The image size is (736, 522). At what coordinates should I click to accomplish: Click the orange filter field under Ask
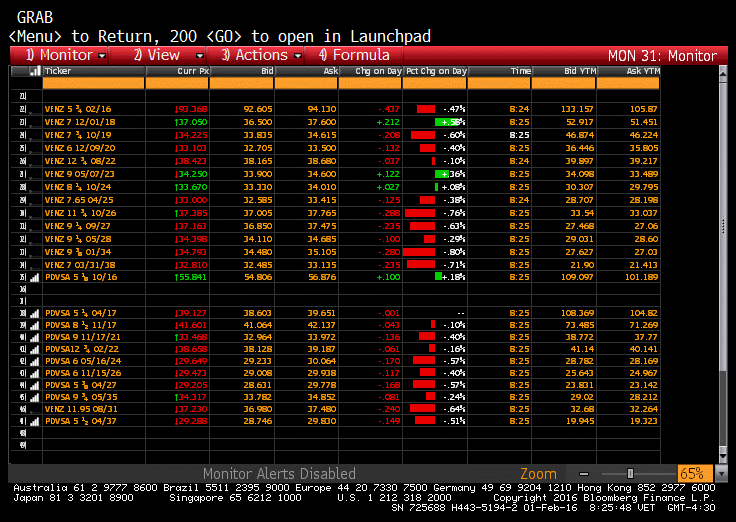click(x=306, y=83)
